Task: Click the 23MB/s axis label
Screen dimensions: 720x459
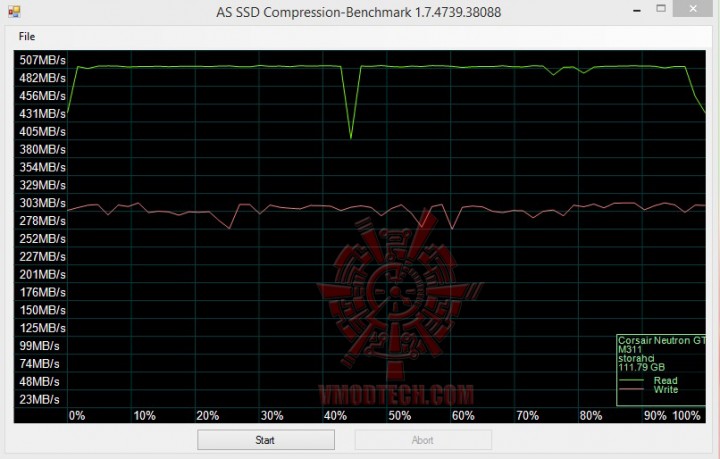Action: tap(39, 400)
